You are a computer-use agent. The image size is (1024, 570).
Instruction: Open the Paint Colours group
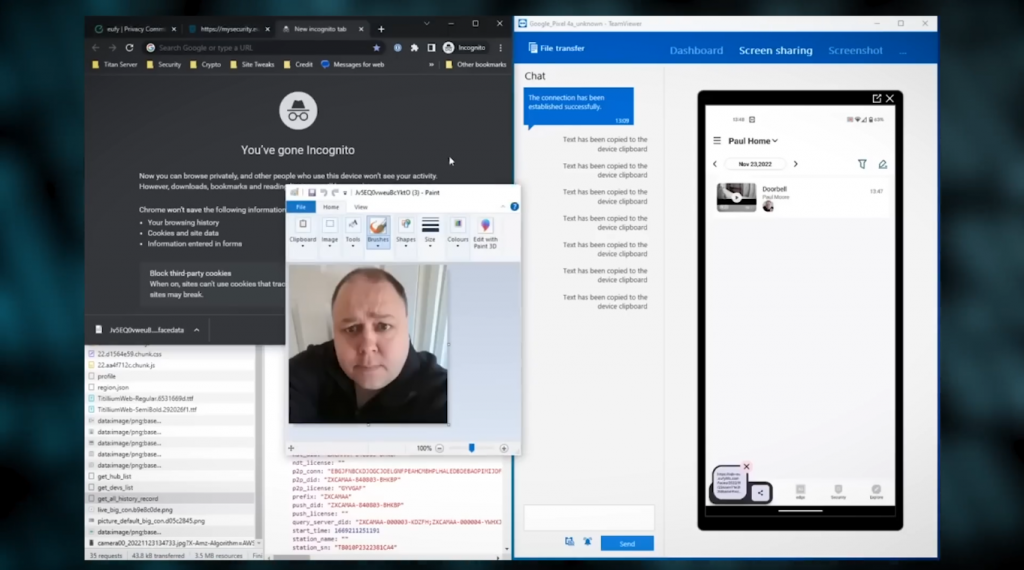458,232
